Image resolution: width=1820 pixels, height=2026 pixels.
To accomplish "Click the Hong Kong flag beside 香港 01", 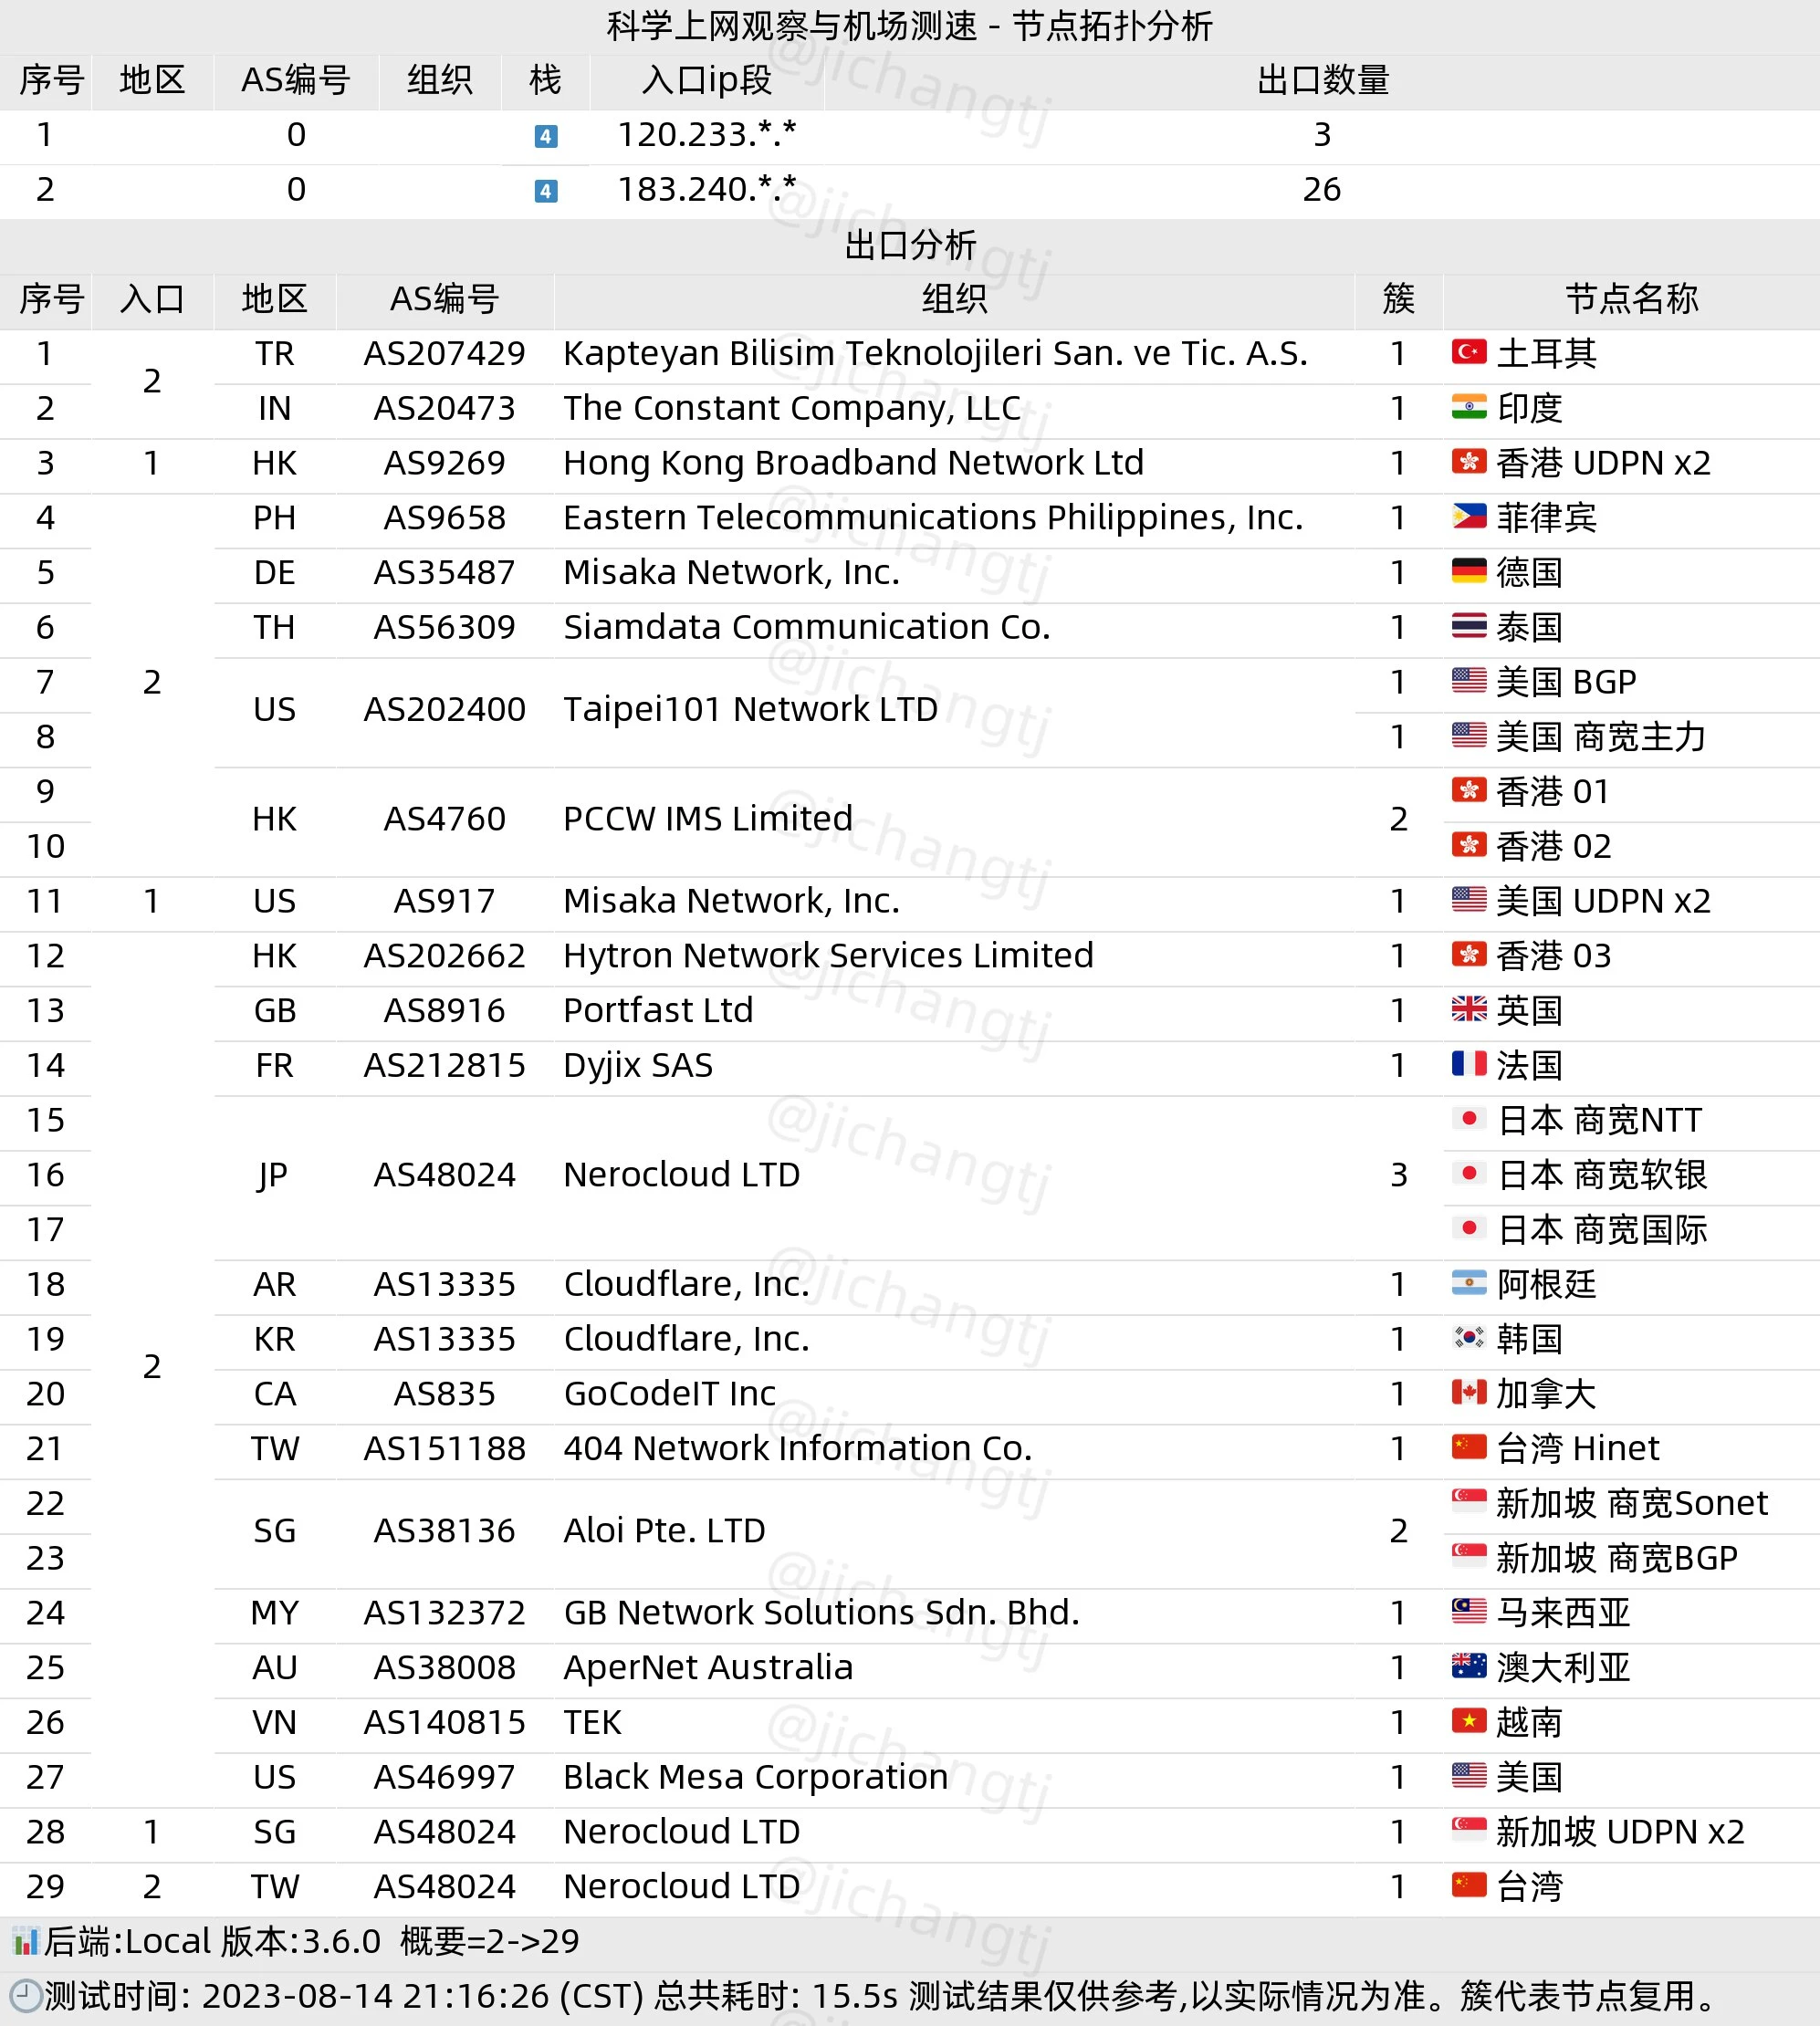I will [1468, 791].
